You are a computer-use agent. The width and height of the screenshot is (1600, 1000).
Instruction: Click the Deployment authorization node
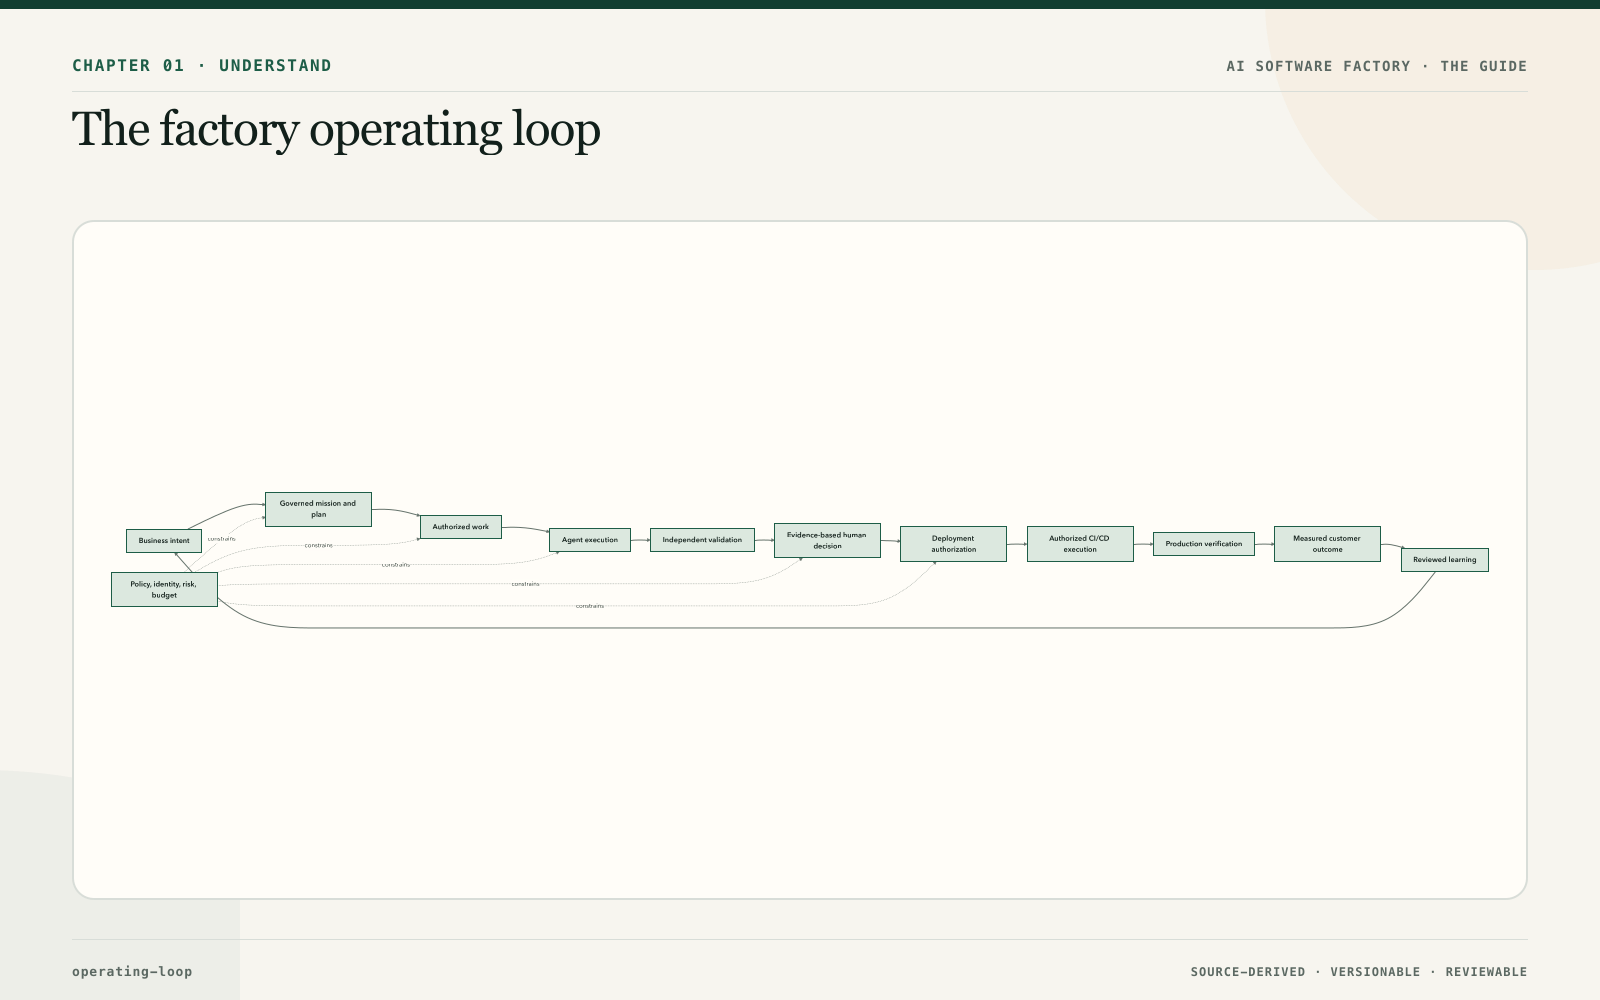point(953,544)
